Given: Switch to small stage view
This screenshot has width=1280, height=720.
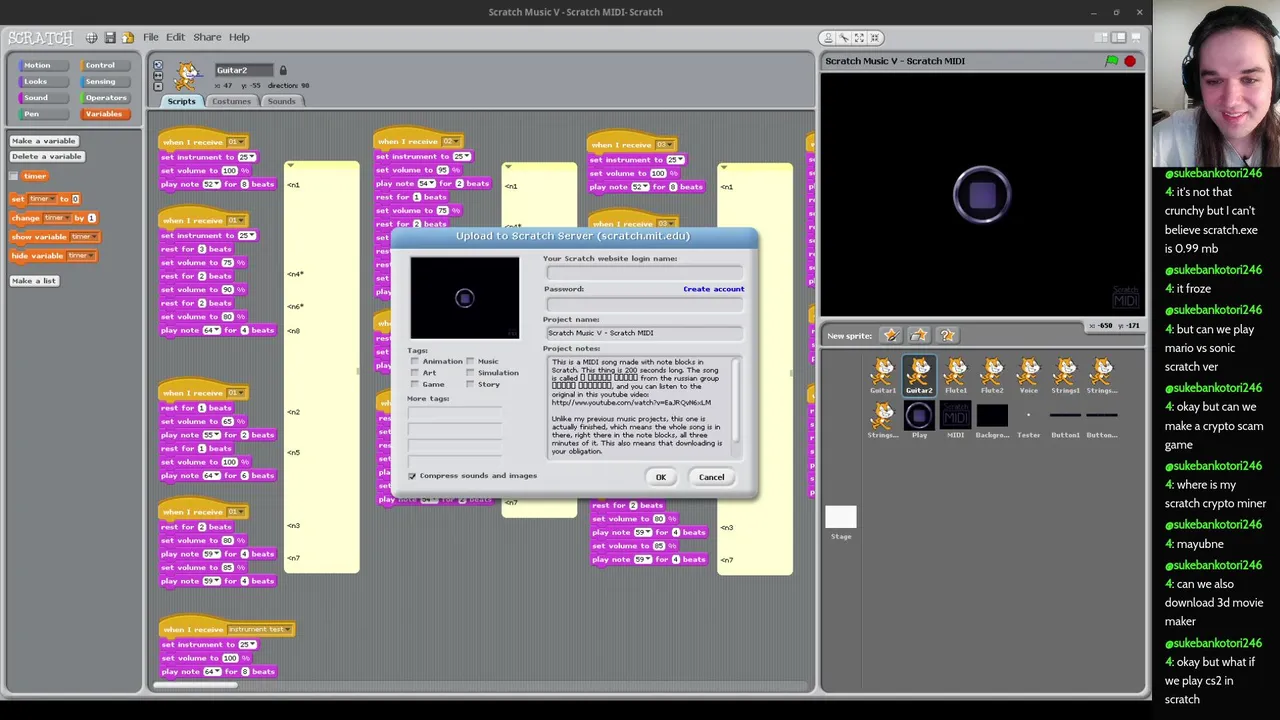Looking at the screenshot, I should [1102, 38].
